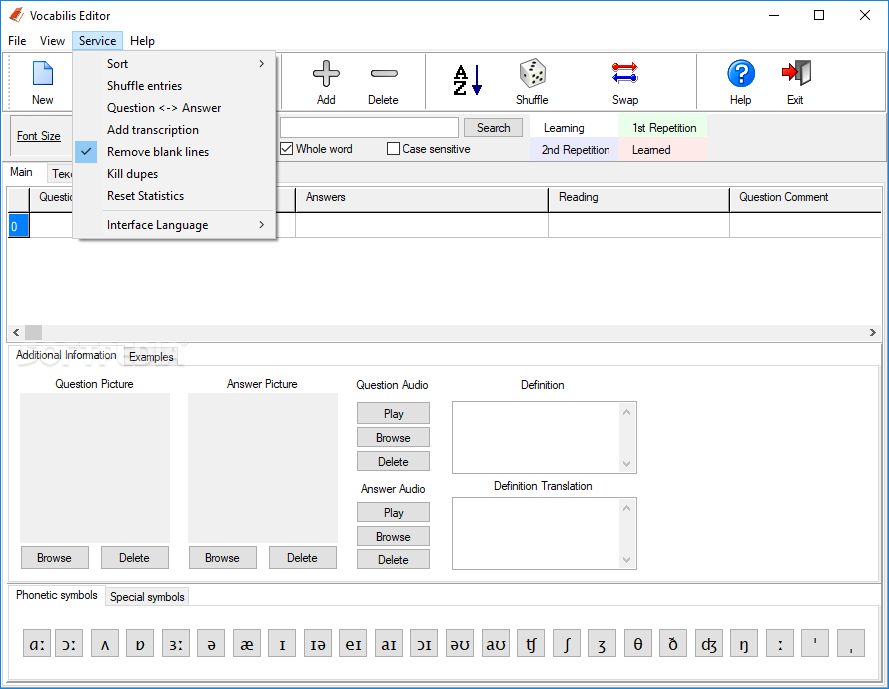Insert the ŋ phonetic symbol
This screenshot has height=689, width=889.
744,644
